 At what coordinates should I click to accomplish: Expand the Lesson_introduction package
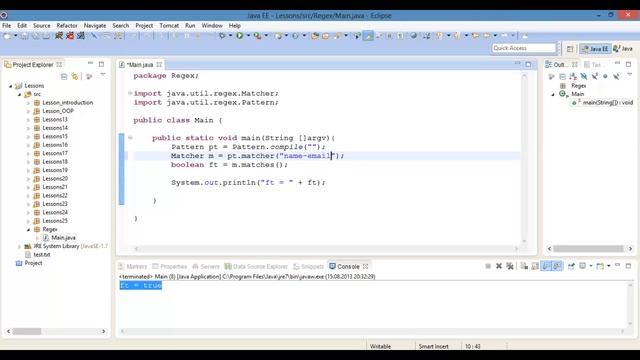28,103
